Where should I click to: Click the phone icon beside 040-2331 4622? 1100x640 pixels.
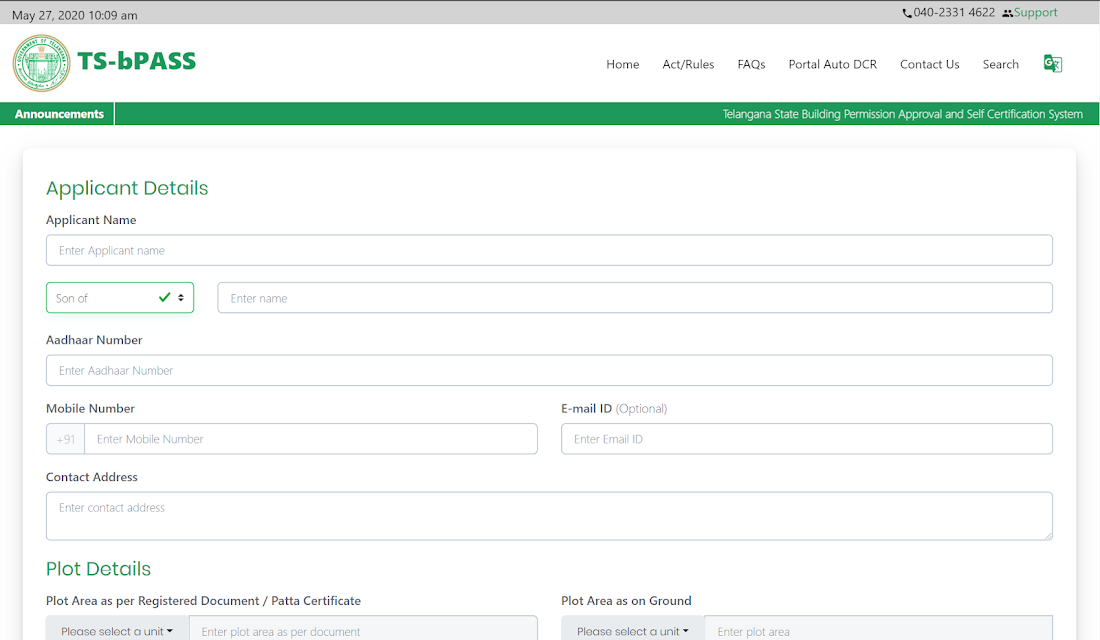[907, 13]
